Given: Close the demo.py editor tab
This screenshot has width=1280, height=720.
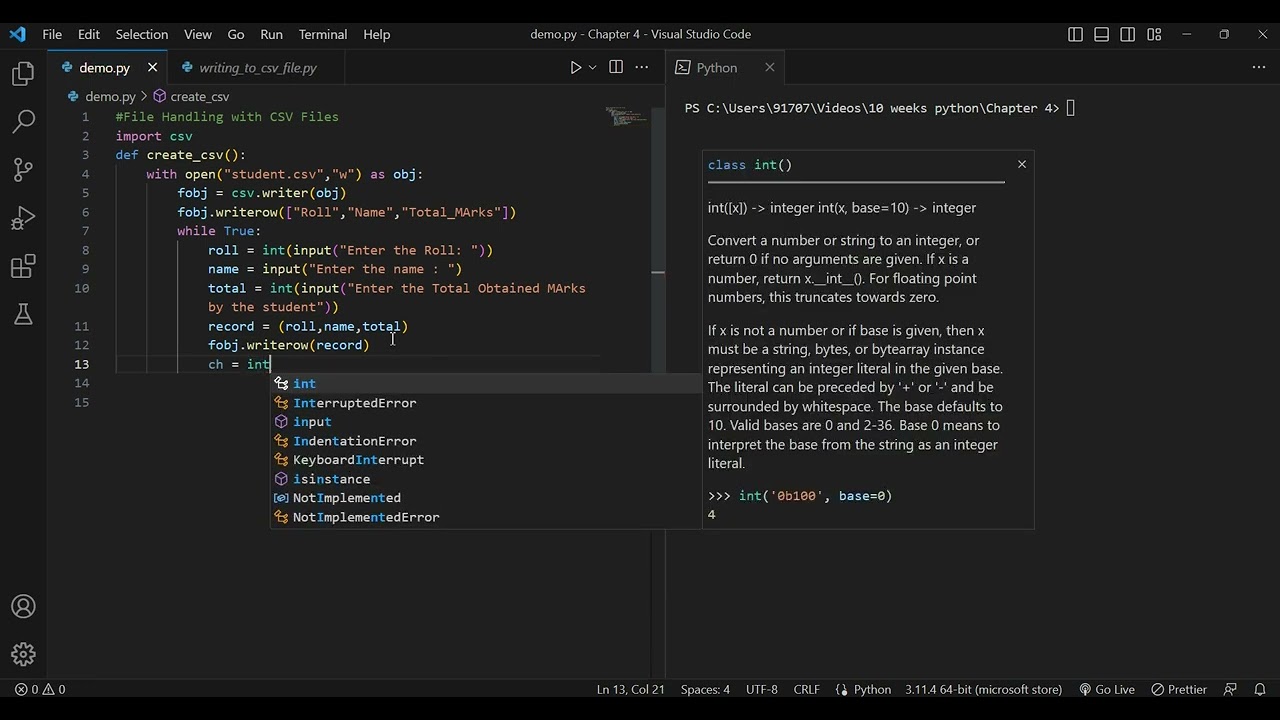Looking at the screenshot, I should pos(152,67).
